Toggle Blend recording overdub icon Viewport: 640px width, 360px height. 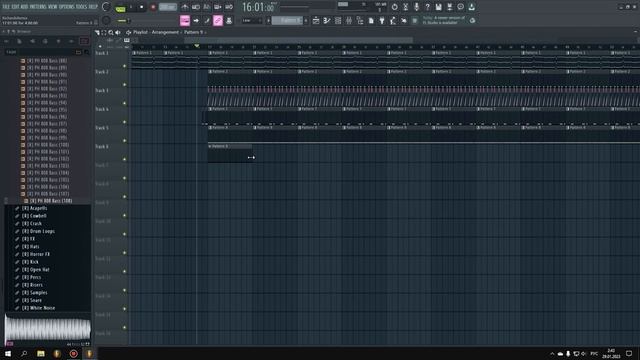218,7
